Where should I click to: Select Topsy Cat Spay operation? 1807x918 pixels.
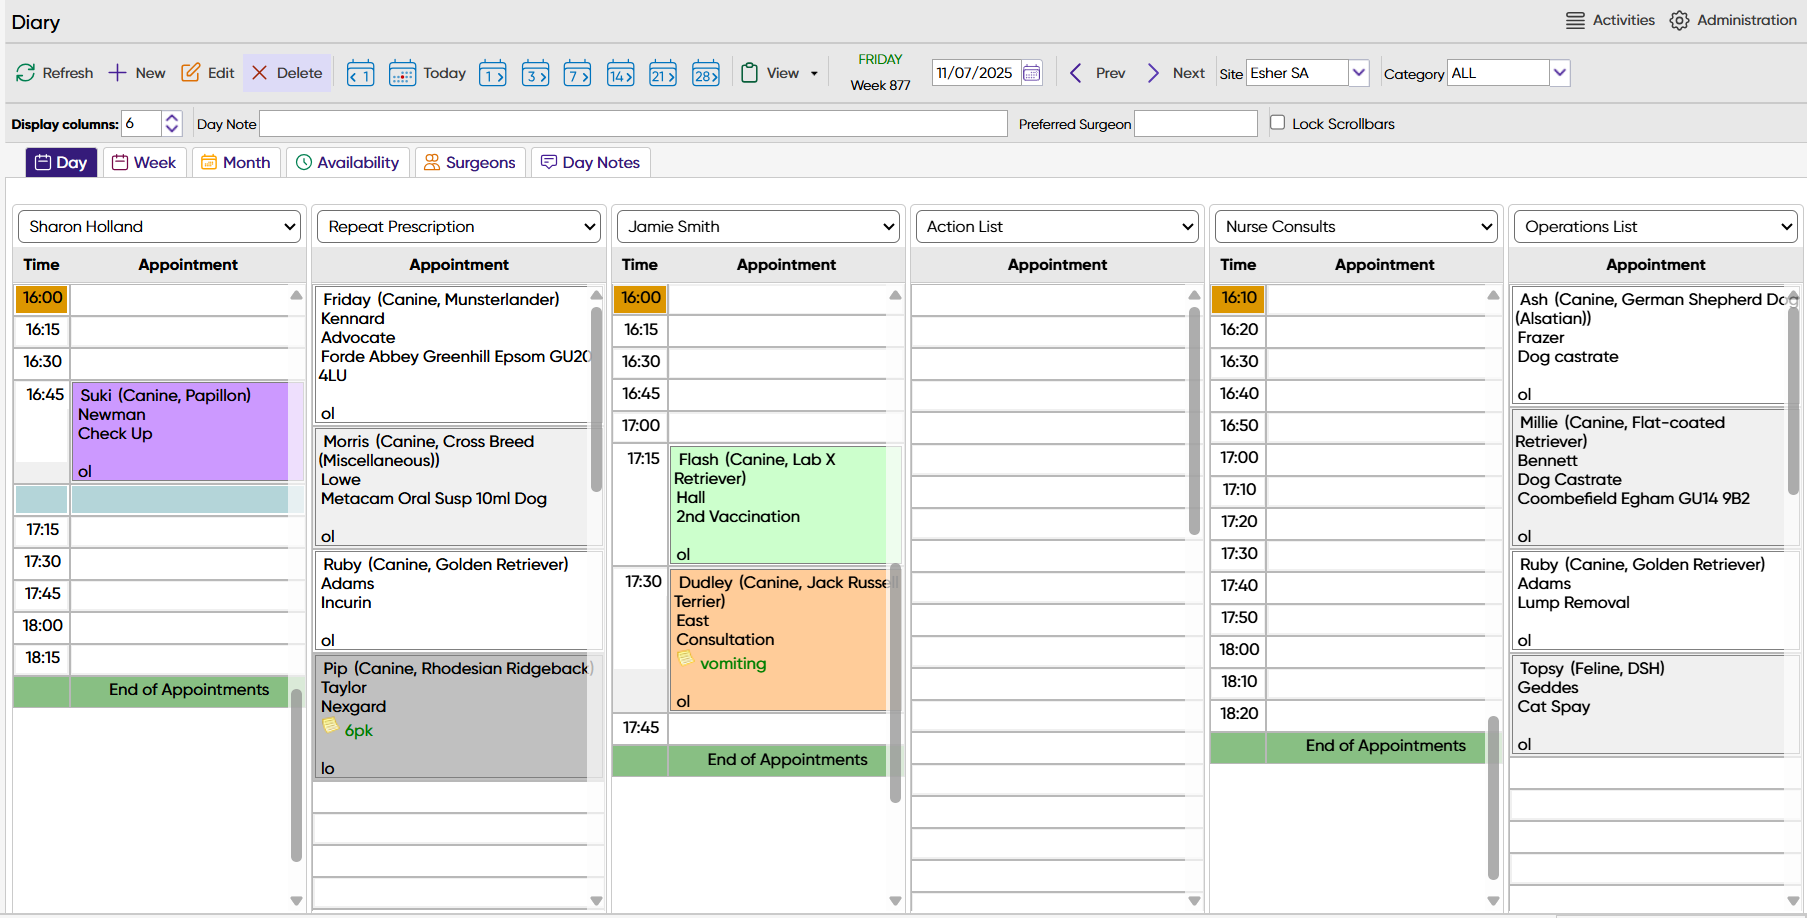click(x=1649, y=705)
